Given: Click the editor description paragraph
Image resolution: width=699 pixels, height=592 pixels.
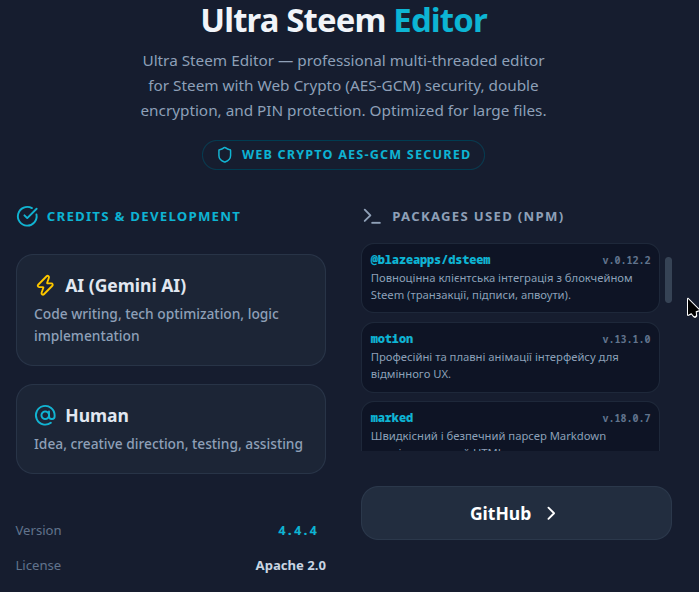Looking at the screenshot, I should coord(343,86).
